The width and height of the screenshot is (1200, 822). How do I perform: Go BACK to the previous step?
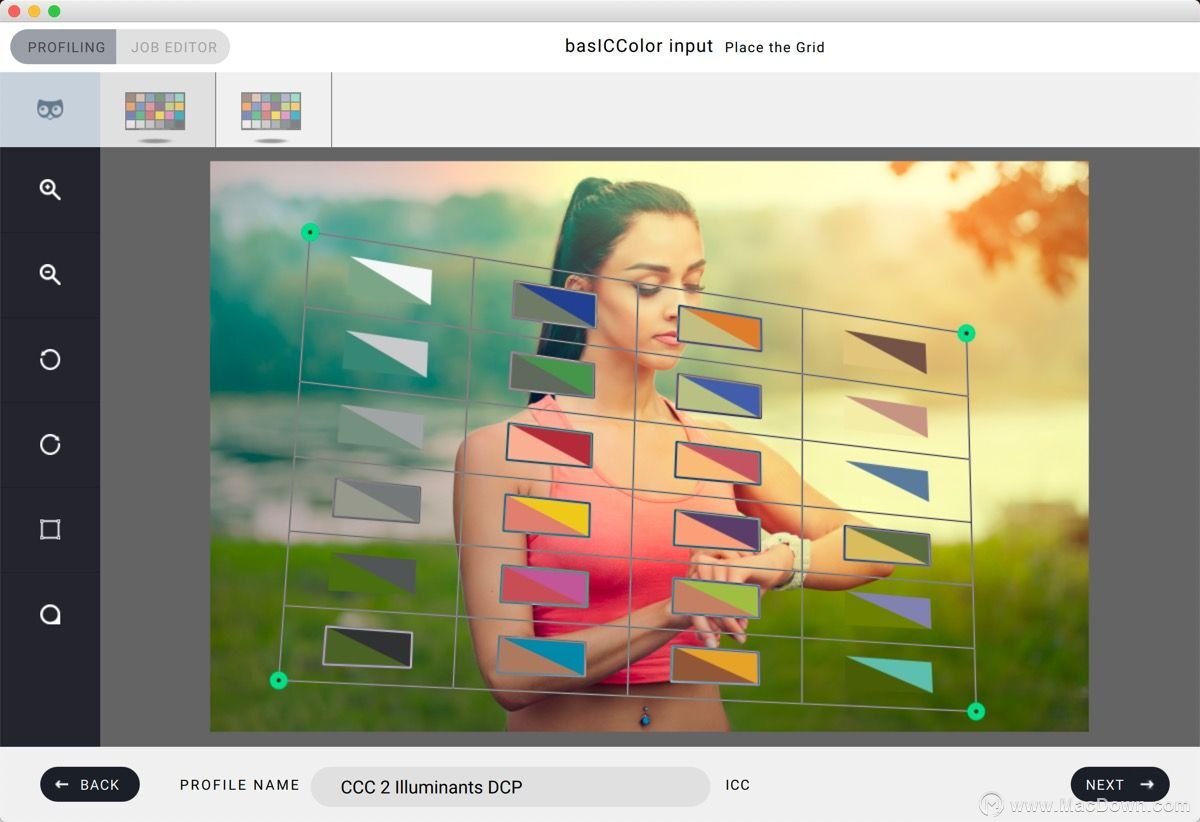pos(90,785)
